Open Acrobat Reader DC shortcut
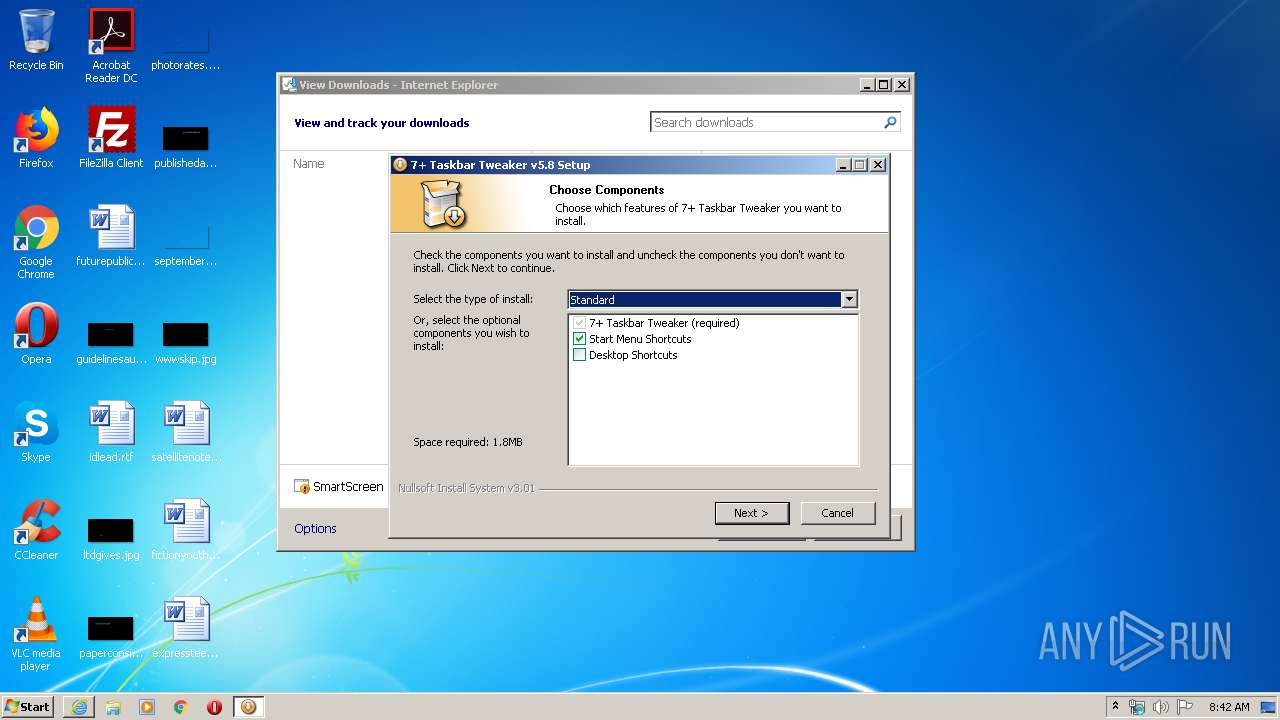This screenshot has width=1280, height=720. point(111,46)
